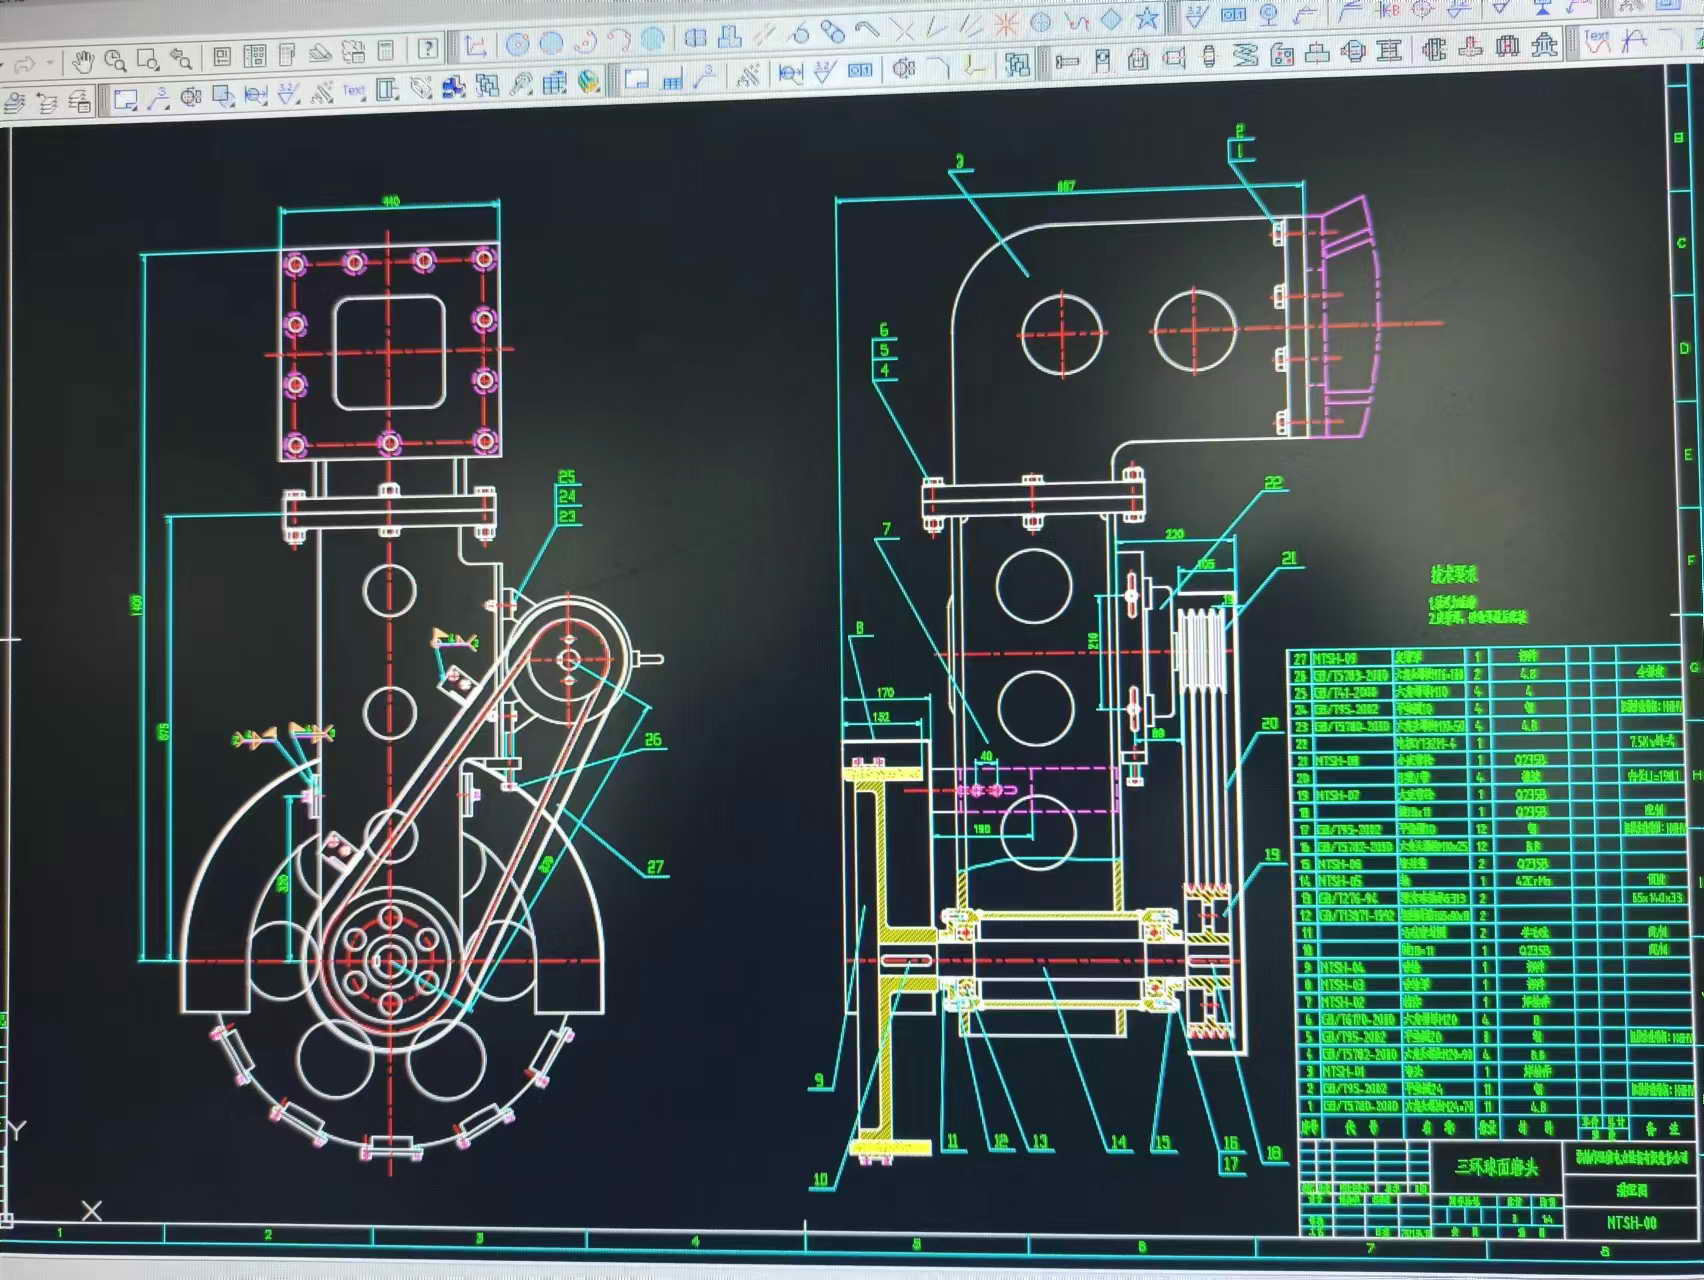This screenshot has height=1280, width=1704.
Task: Select the title text '三环球面磨头'
Action: [x=1496, y=1167]
